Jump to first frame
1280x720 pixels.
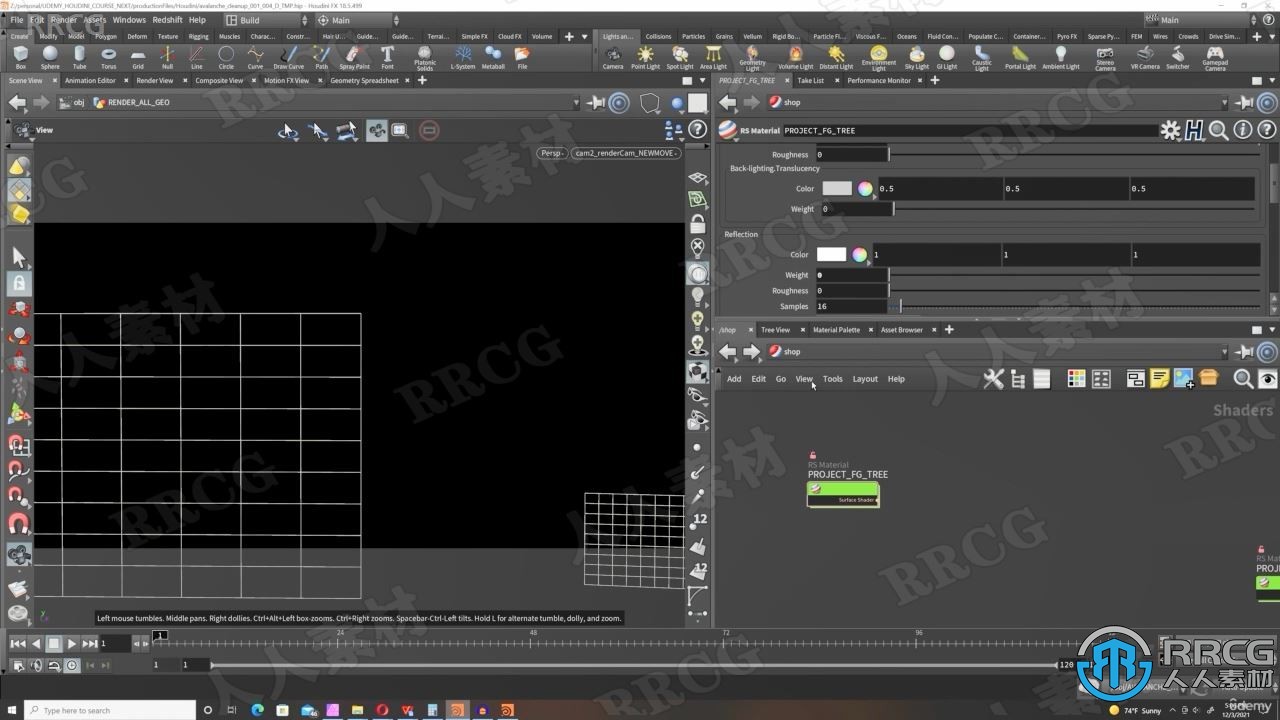(17, 644)
